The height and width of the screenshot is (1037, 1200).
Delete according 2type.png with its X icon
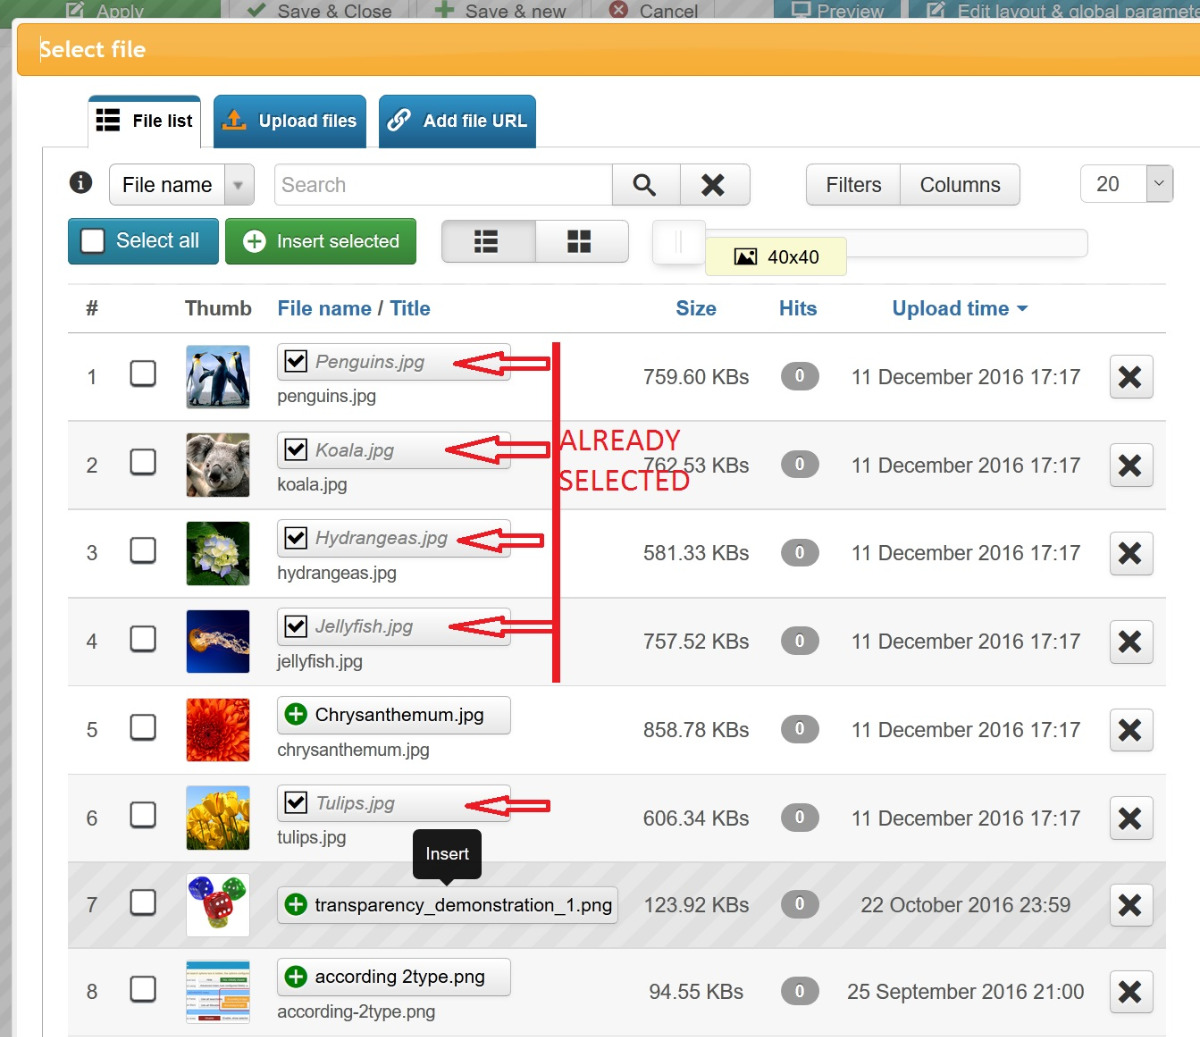point(1130,992)
